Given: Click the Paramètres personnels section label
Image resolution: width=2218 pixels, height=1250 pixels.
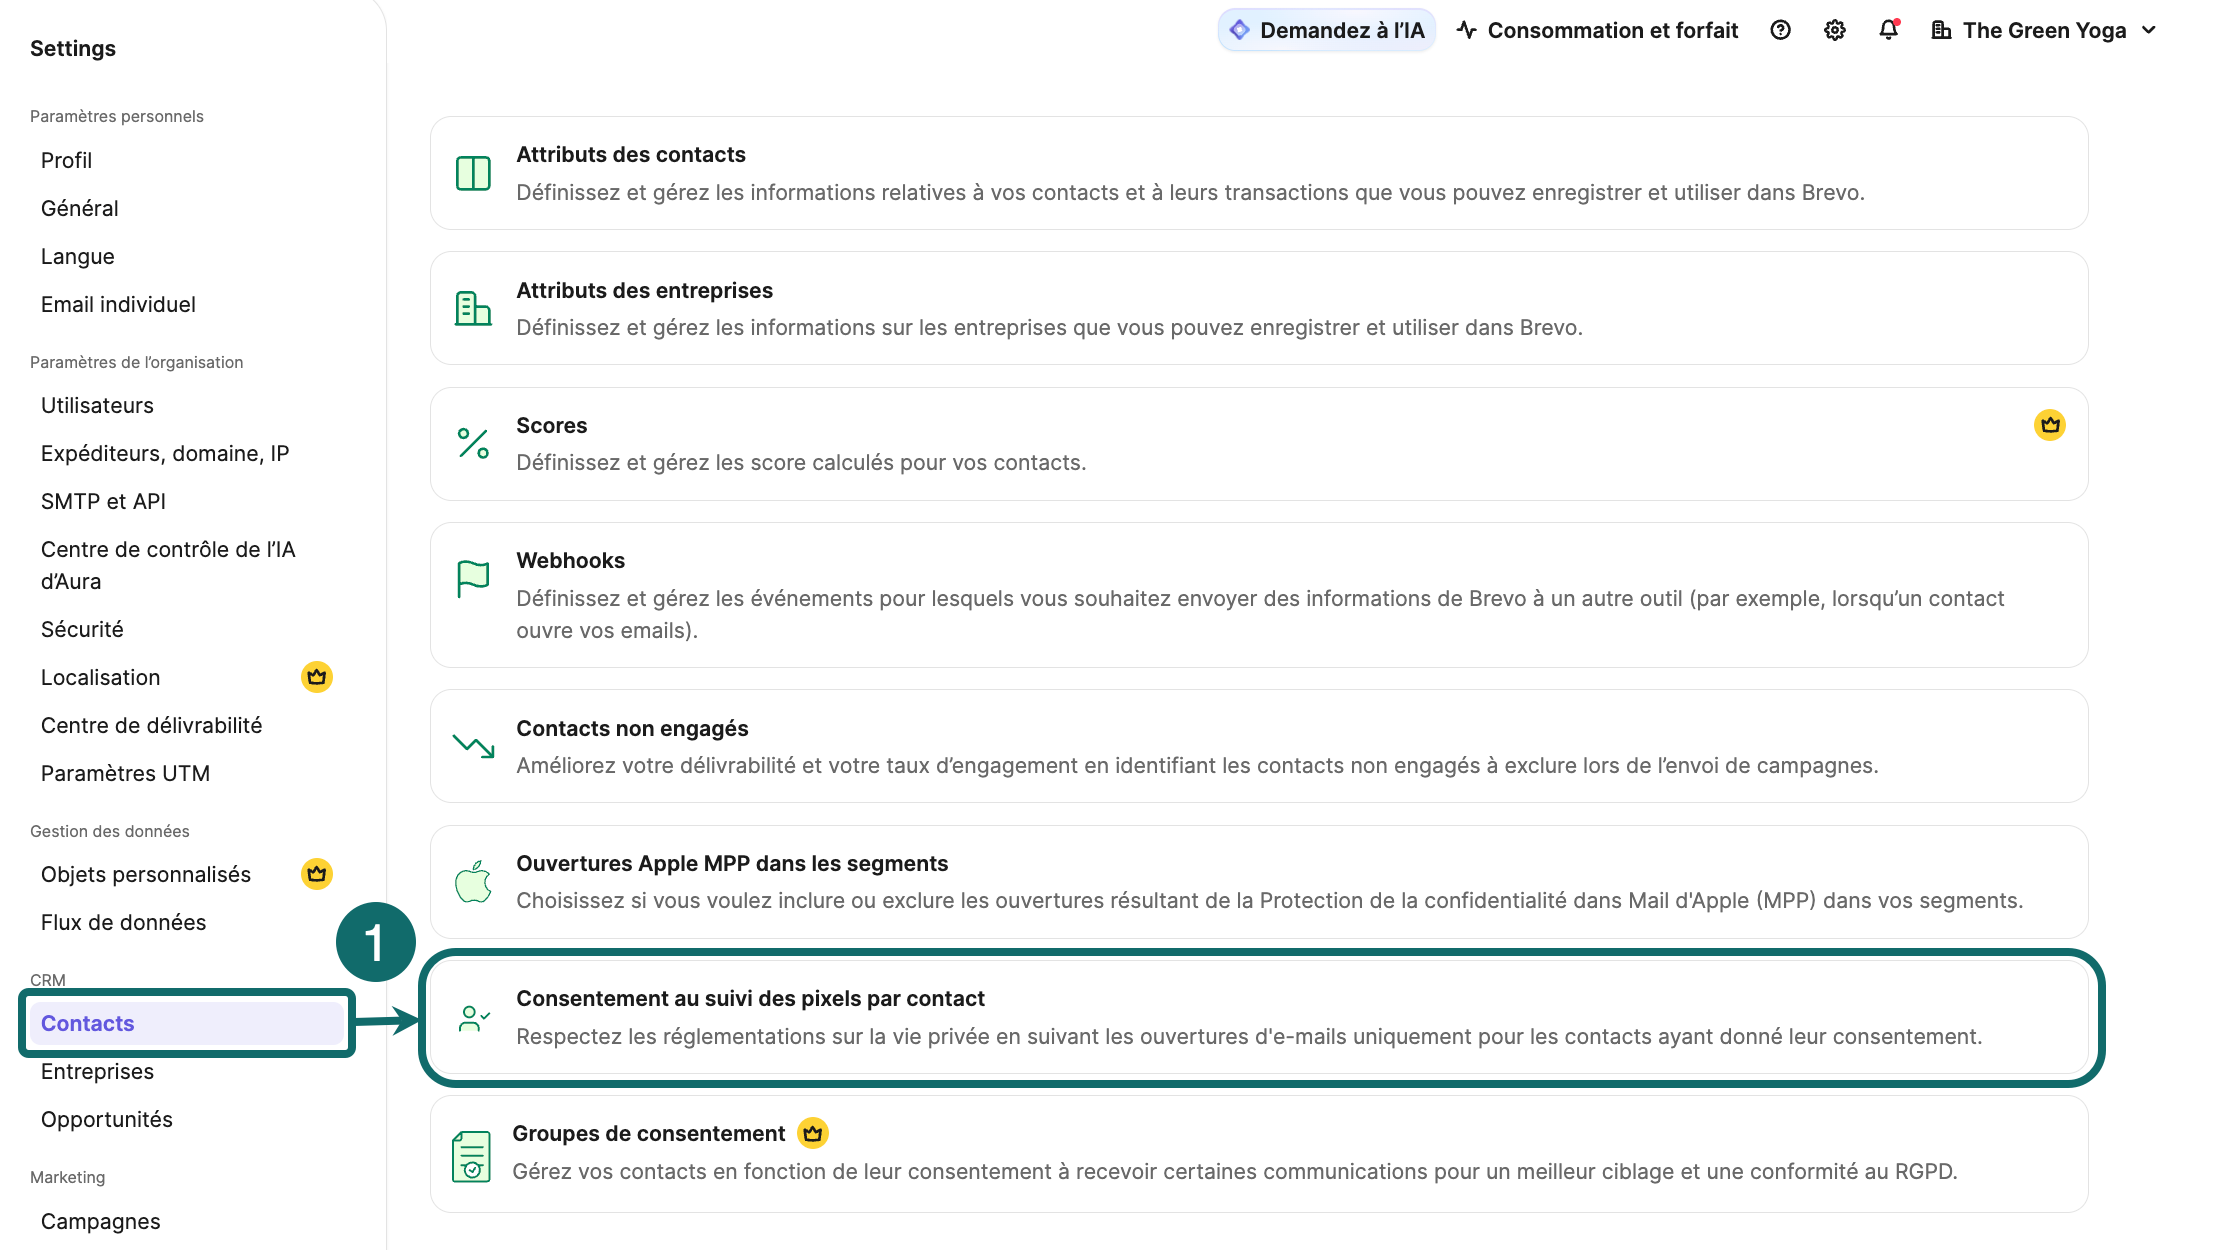Looking at the screenshot, I should click(117, 116).
